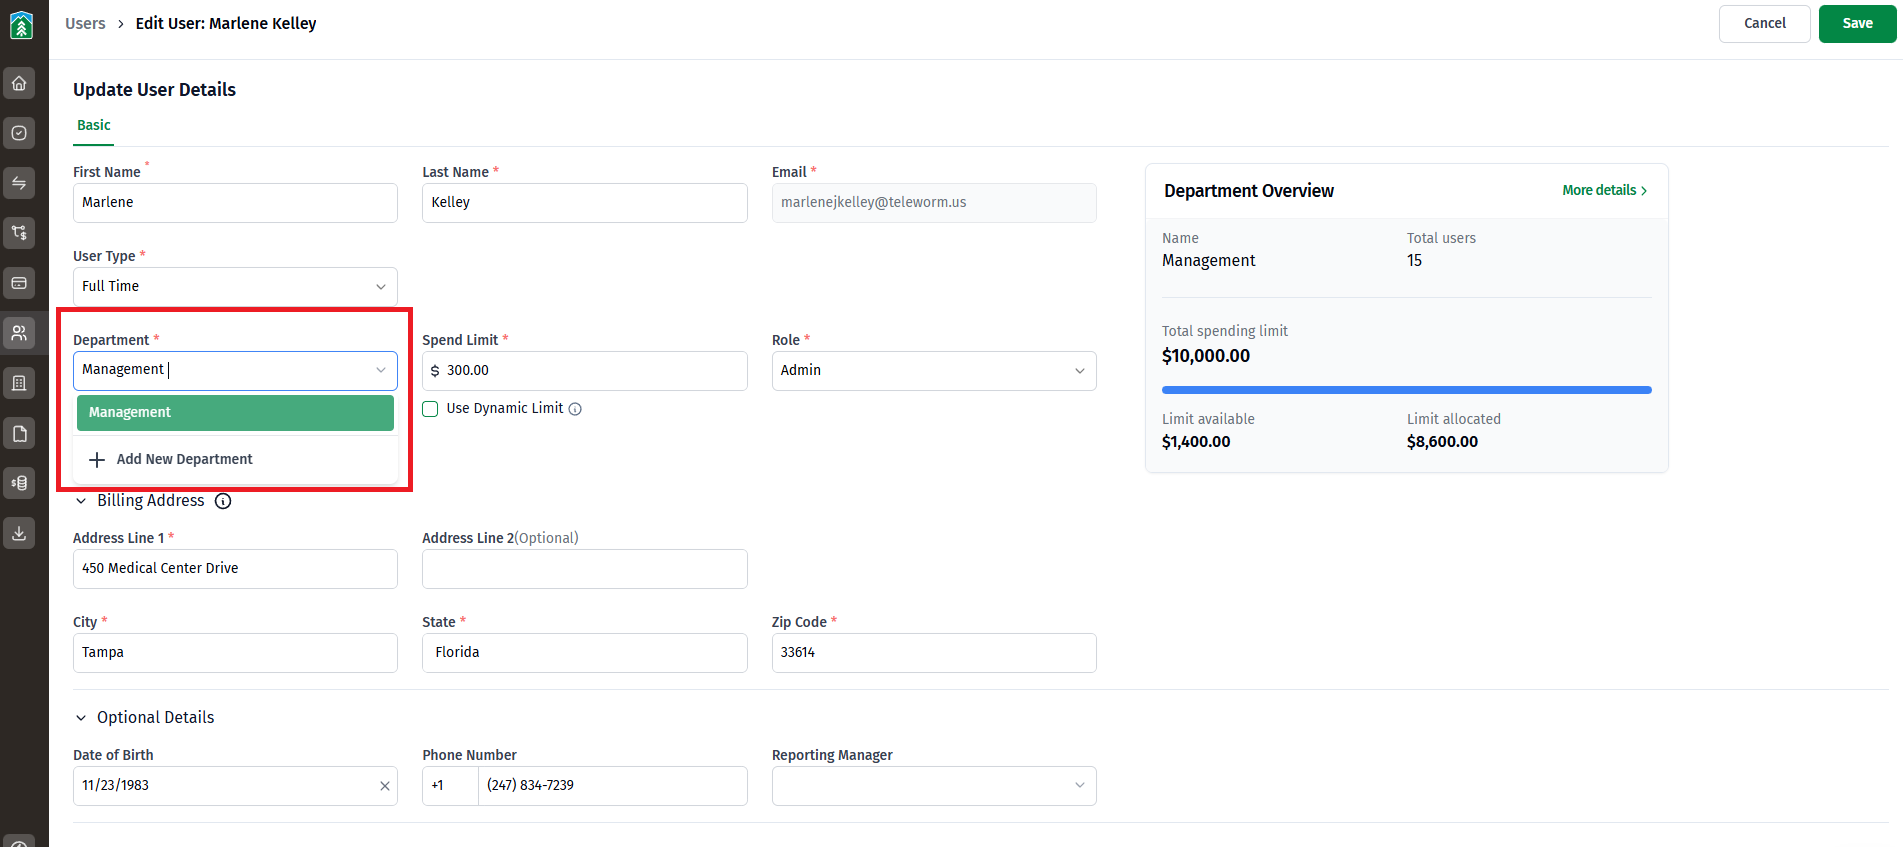1903x847 pixels.
Task: Click the Use Dynamic Limit label
Action: 505,409
